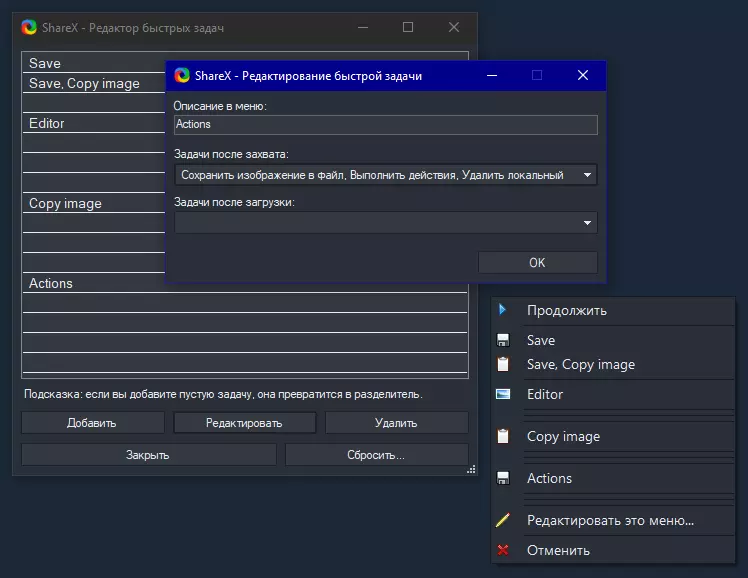Click the Удалить button
Image resolution: width=748 pixels, height=578 pixels.
[396, 423]
